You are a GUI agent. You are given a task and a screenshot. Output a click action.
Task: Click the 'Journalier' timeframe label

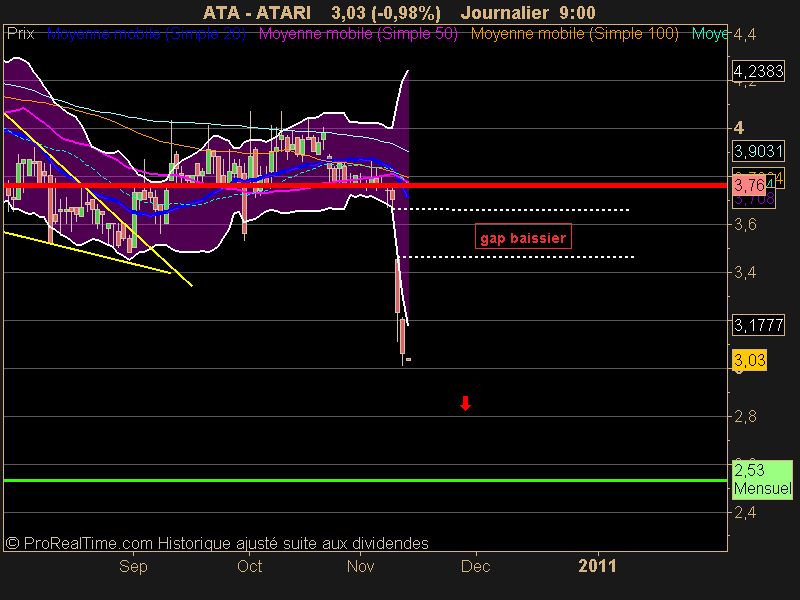pos(505,13)
